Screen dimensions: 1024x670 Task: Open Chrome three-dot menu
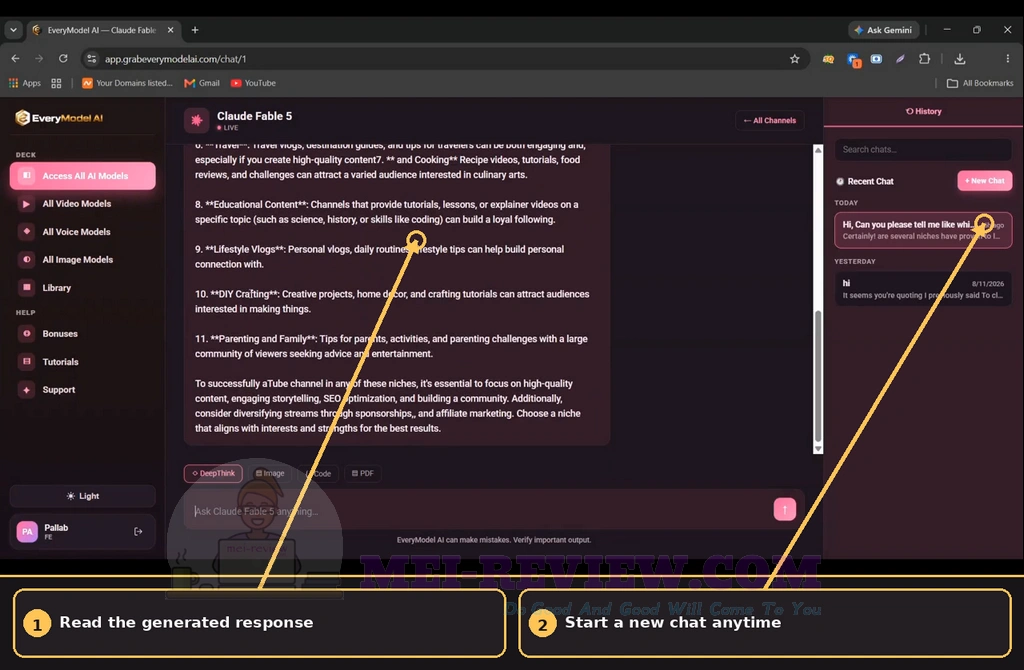1007,59
